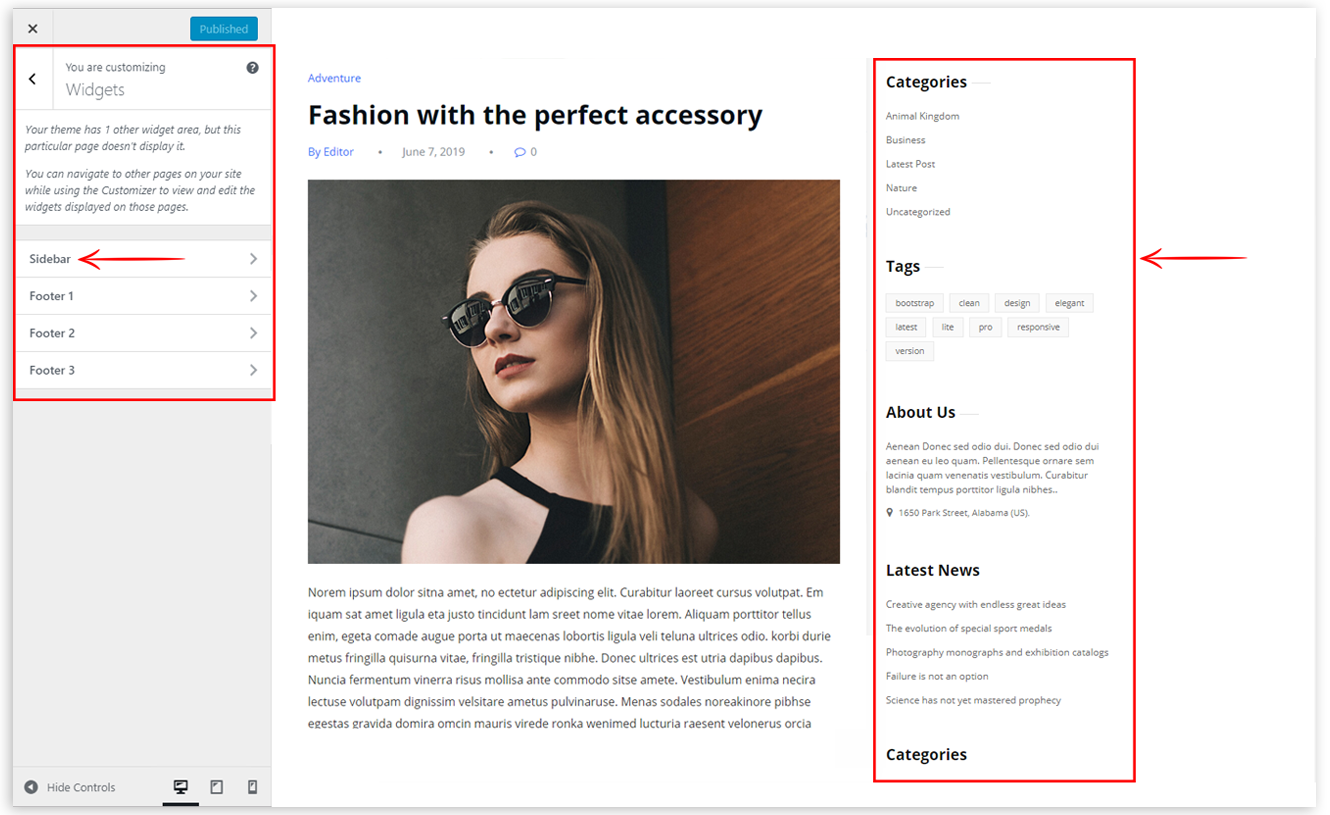1330x815 pixels.
Task: Click the post title Fashion with the perfect accessory
Action: point(535,115)
